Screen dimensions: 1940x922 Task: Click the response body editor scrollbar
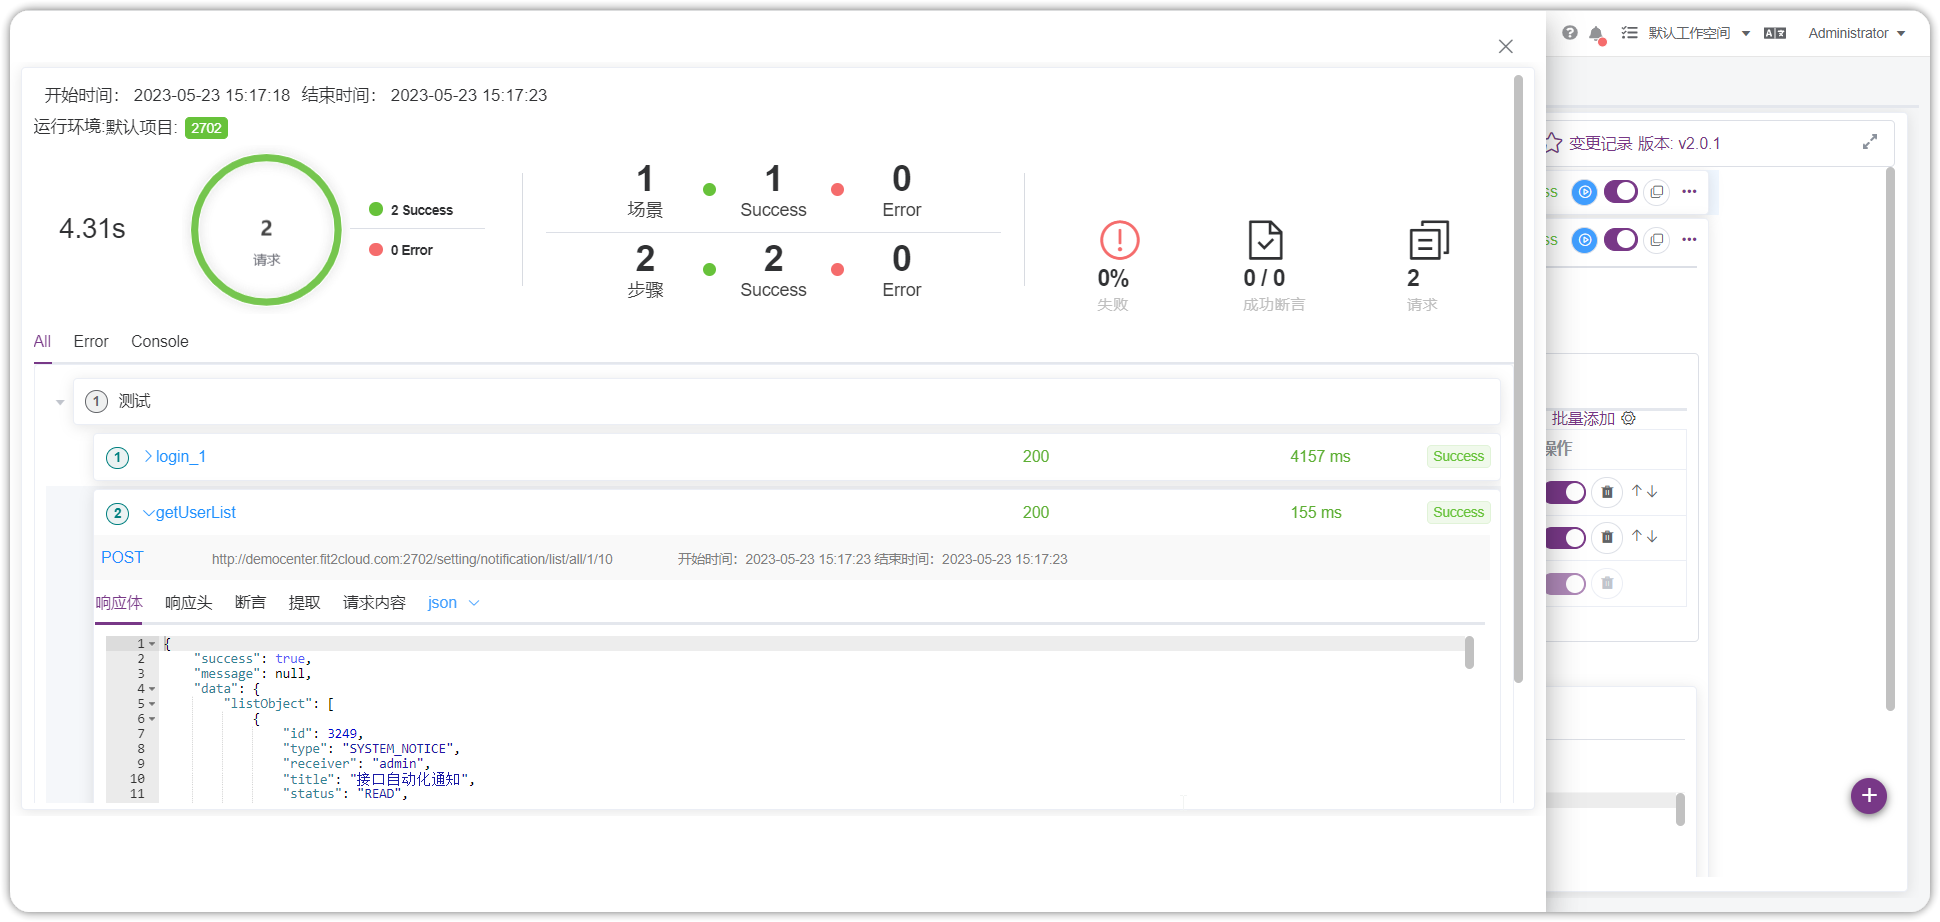(1469, 652)
